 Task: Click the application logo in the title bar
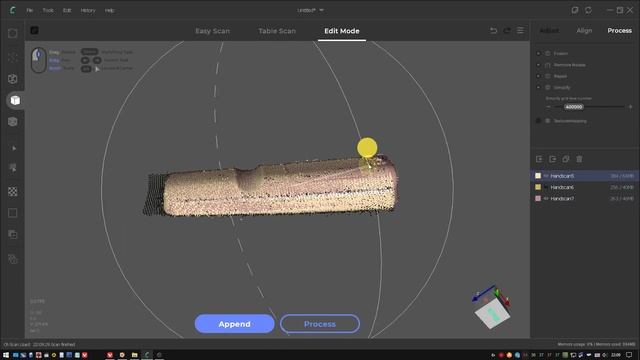(12, 10)
